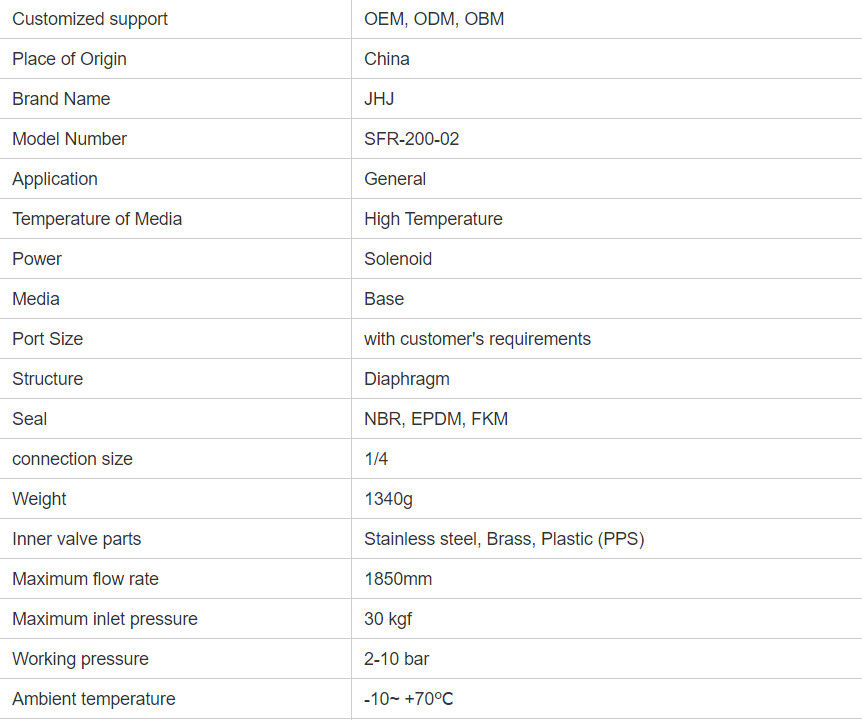Click the 'Media' row label
The width and height of the screenshot is (862, 720).
36,299
